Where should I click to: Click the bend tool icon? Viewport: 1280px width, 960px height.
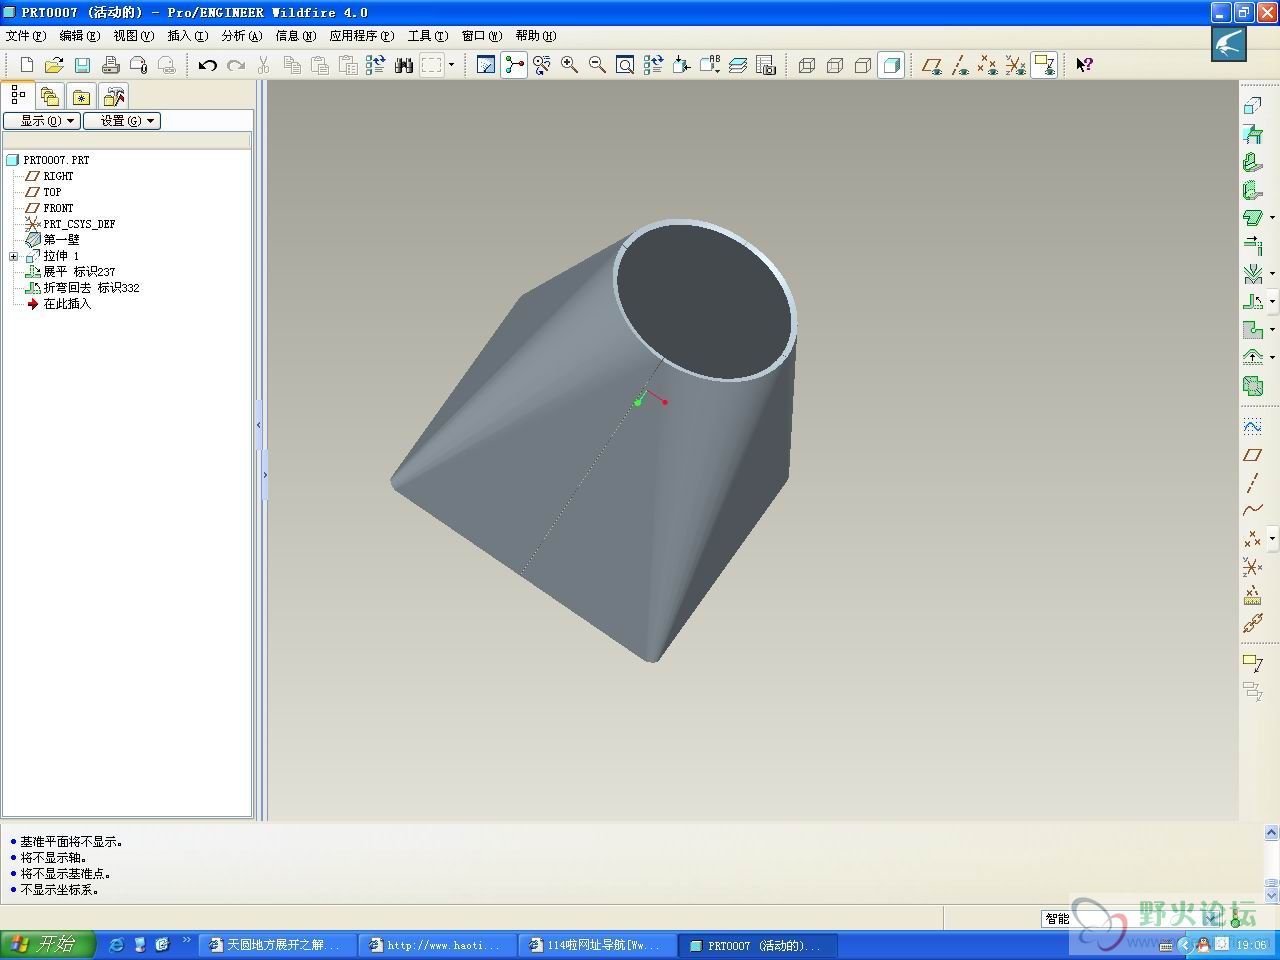1252,273
